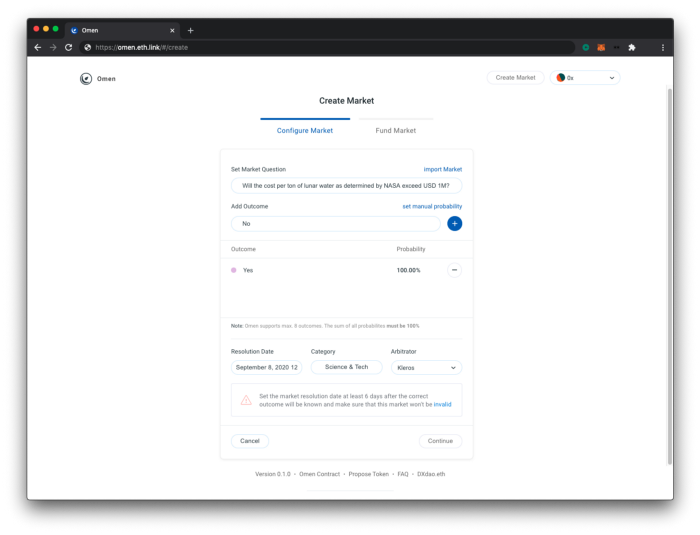Open a new browser tab with plus
The image size is (700, 535).
pos(191,30)
